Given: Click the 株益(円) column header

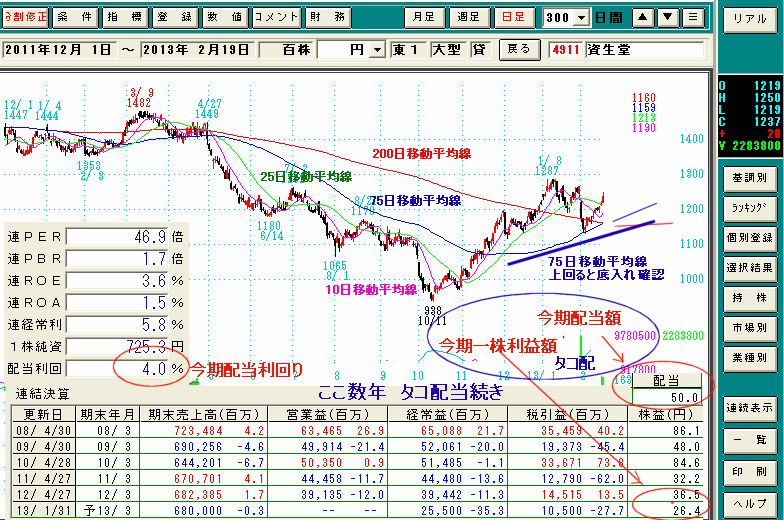Looking at the screenshot, I should 666,414.
